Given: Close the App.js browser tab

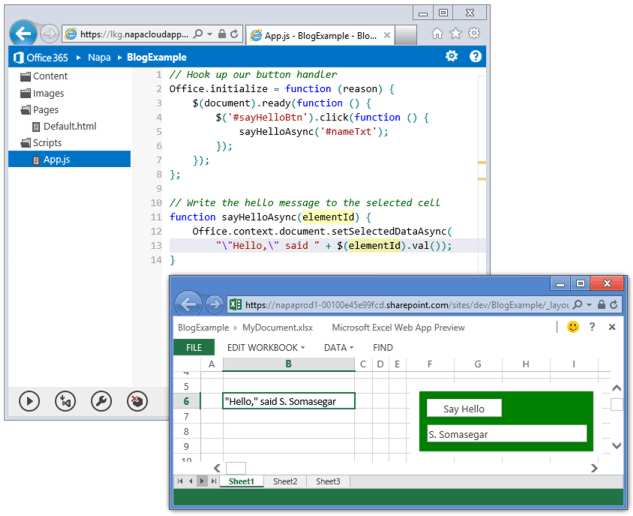Looking at the screenshot, I should [x=387, y=36].
